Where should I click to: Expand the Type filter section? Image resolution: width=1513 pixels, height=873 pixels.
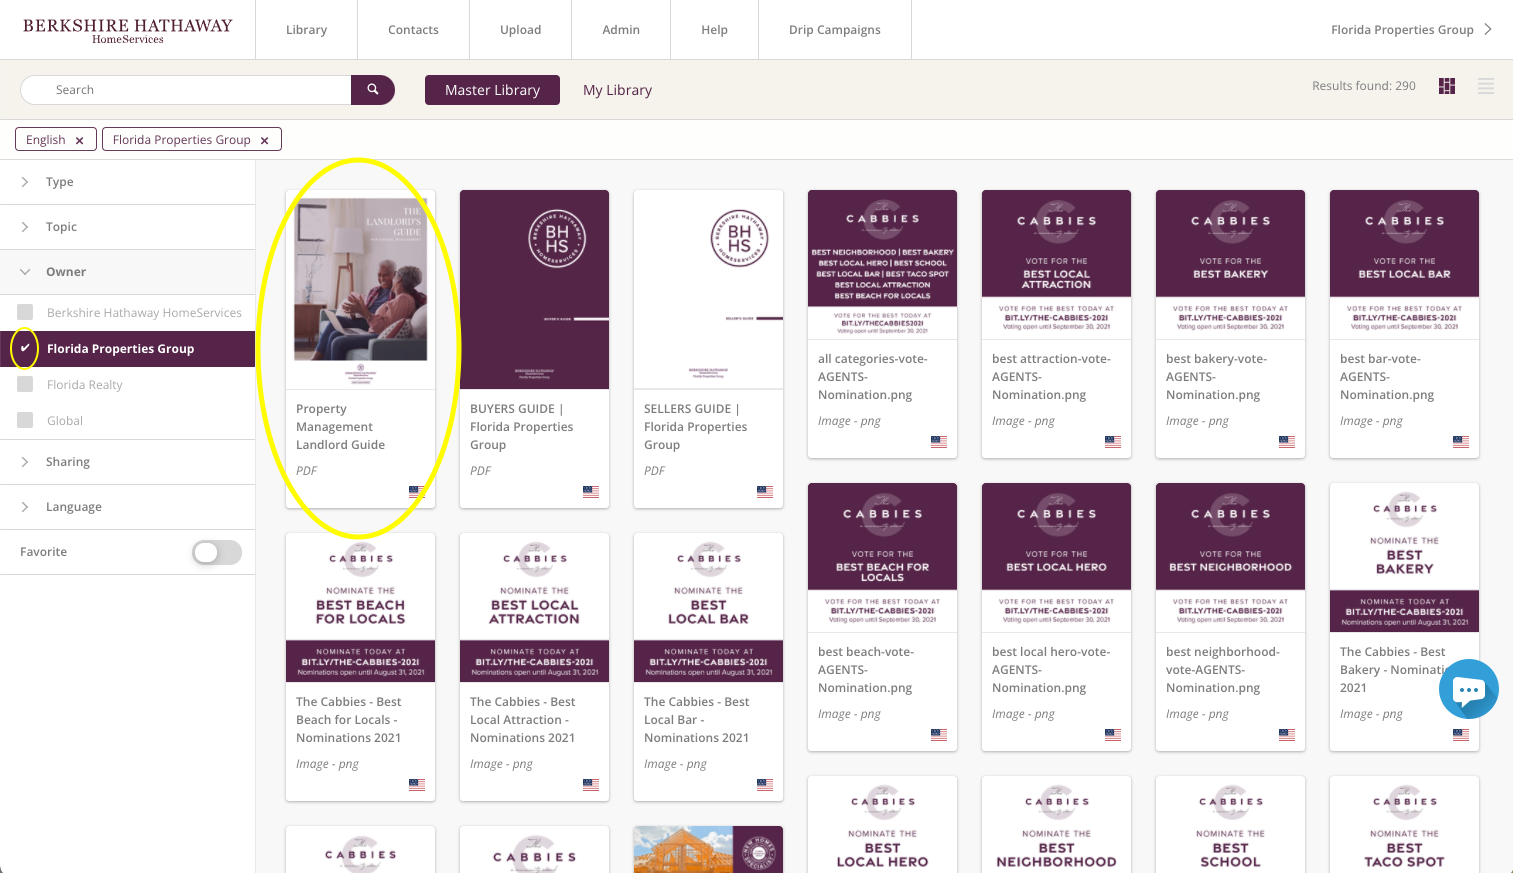pos(127,182)
